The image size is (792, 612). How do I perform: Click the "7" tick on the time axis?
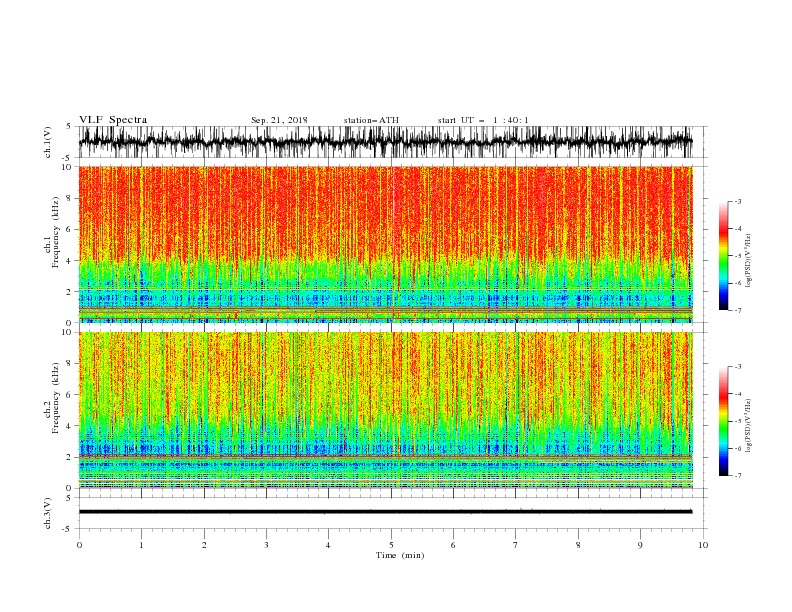tap(516, 545)
